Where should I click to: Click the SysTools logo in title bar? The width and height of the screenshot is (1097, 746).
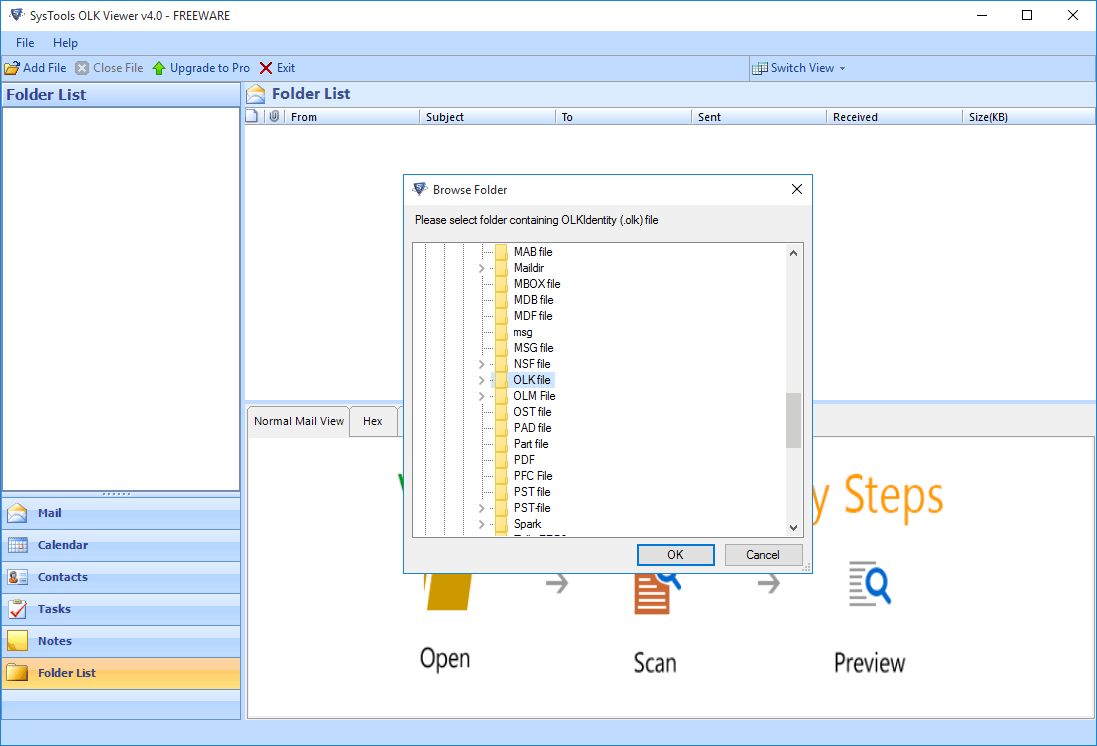tap(16, 15)
